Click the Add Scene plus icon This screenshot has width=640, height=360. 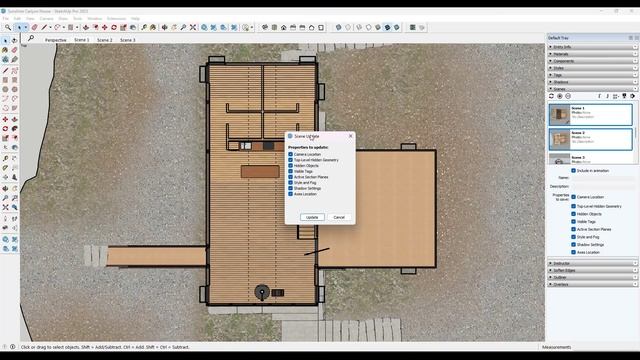point(560,96)
